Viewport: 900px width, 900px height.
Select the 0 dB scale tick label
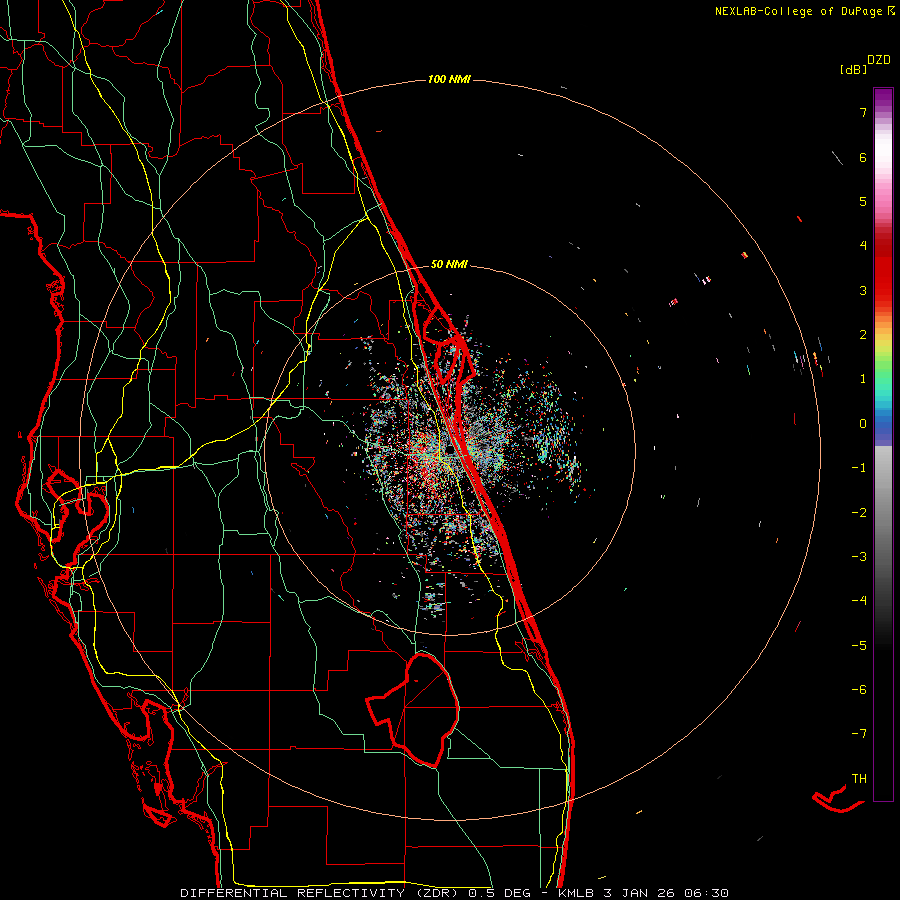coord(863,424)
